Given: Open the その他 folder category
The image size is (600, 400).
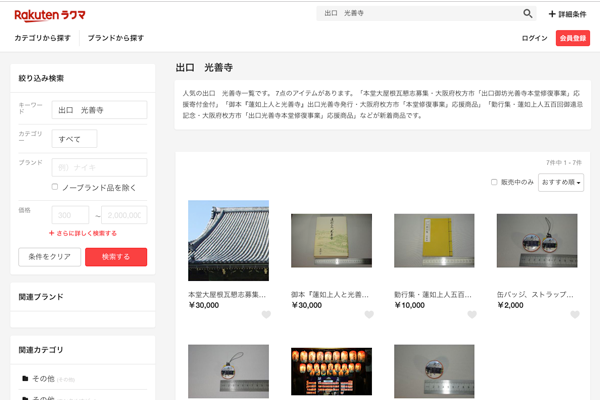Looking at the screenshot, I should [40, 380].
